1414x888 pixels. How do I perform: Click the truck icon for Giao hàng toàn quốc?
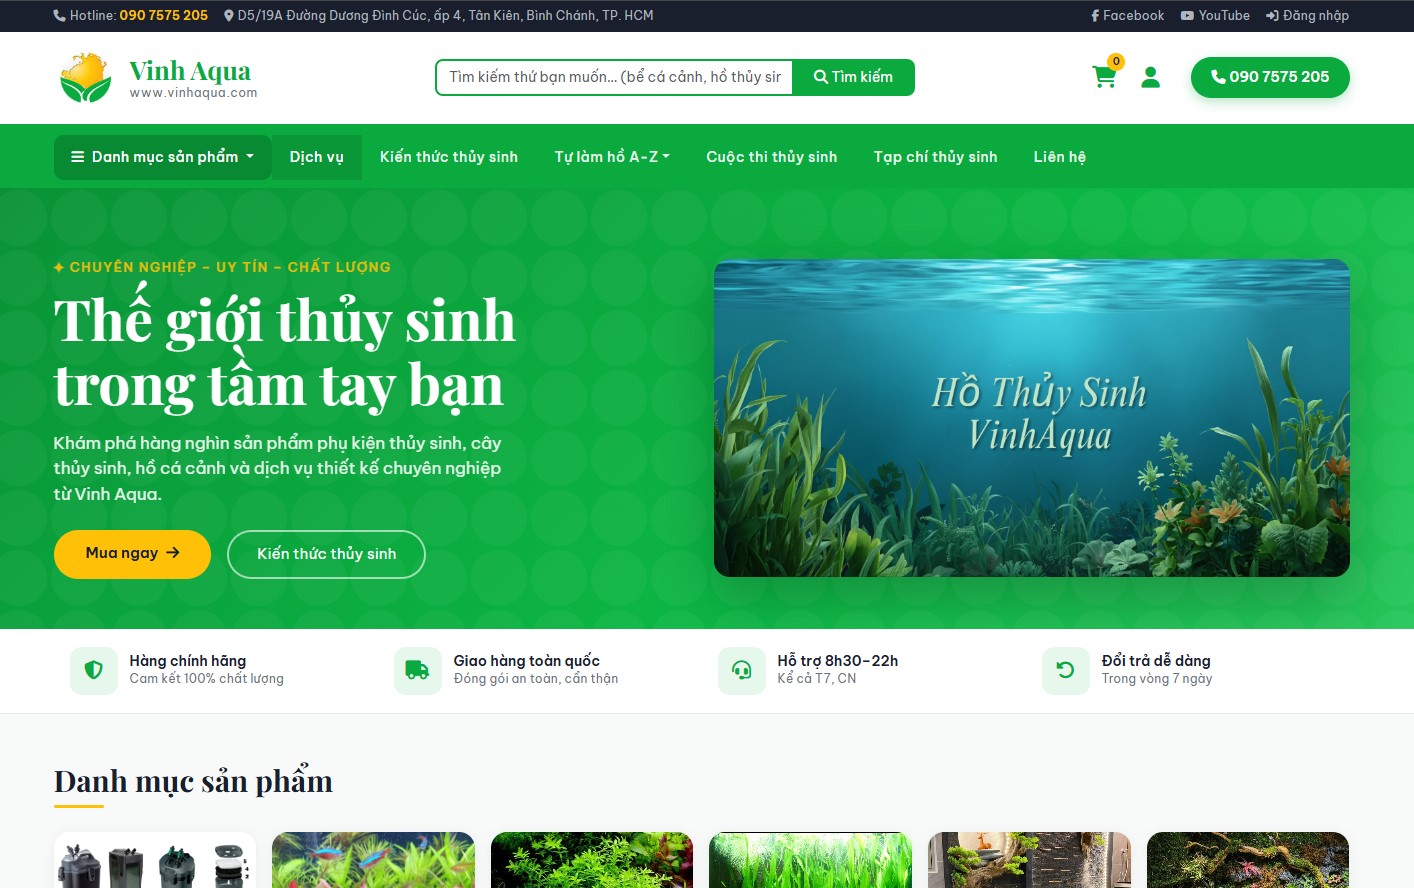coord(417,670)
